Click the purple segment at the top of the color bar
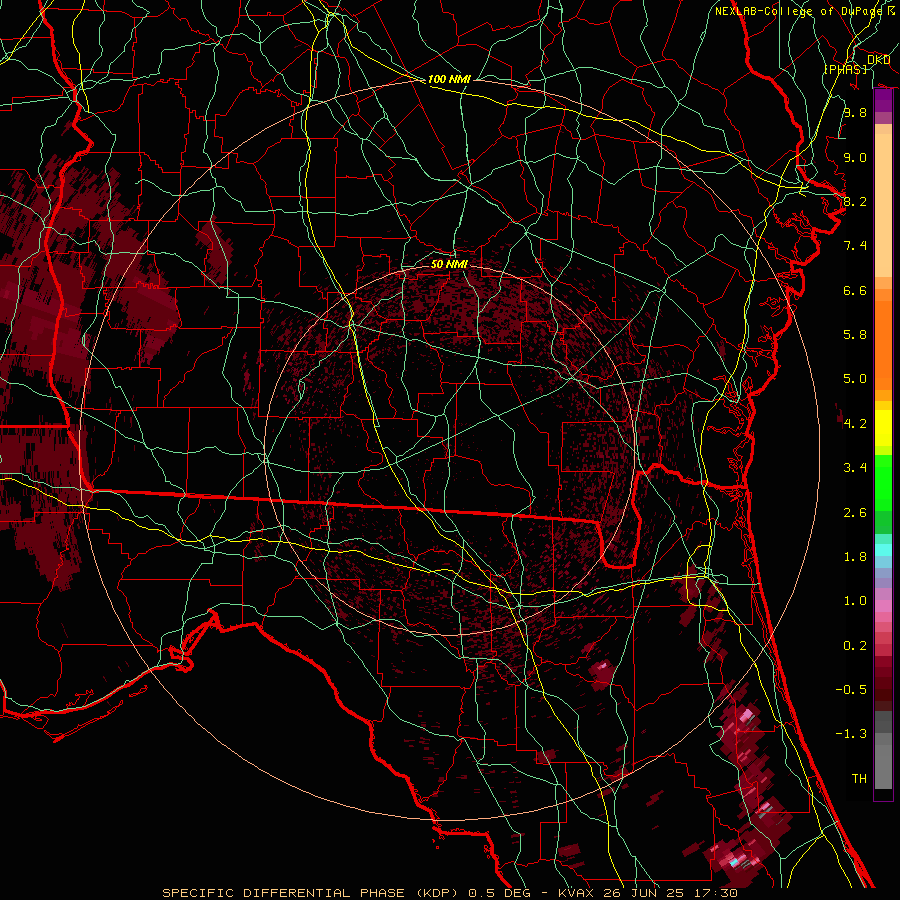The image size is (900, 900). pos(883,101)
